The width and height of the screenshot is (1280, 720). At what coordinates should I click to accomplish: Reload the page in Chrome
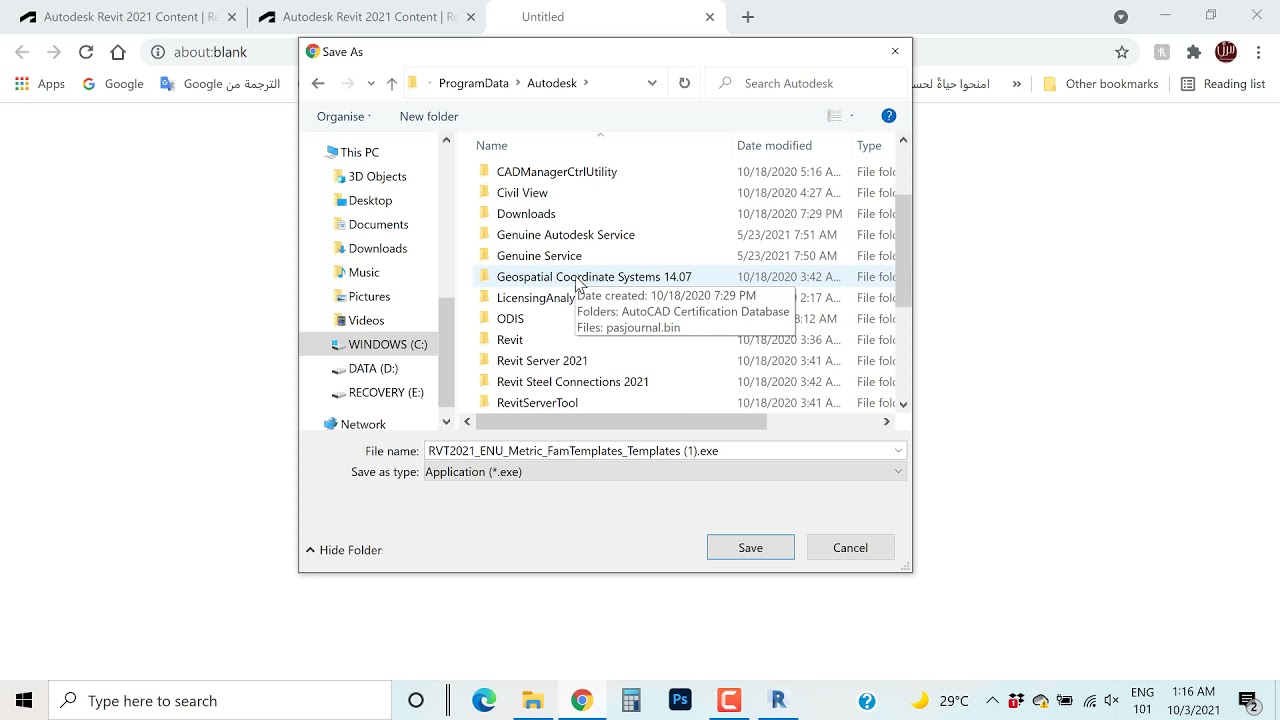point(86,52)
